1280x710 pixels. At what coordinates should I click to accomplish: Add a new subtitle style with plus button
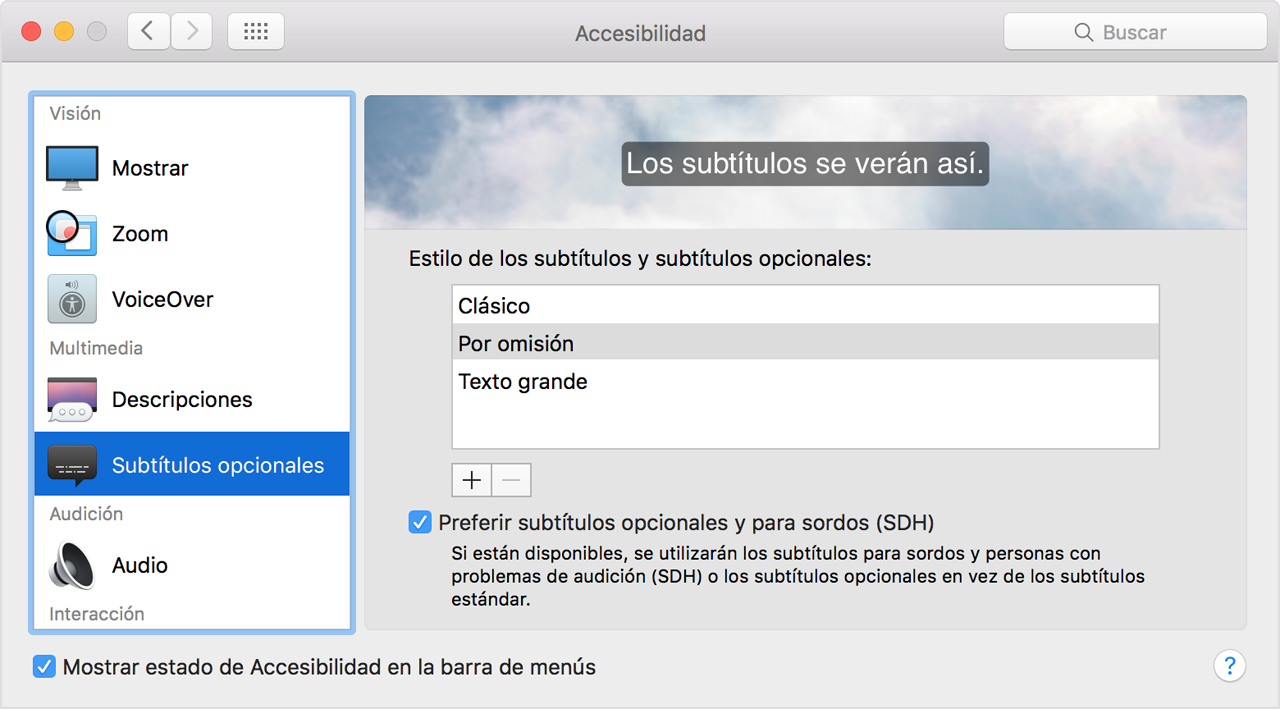tap(472, 480)
